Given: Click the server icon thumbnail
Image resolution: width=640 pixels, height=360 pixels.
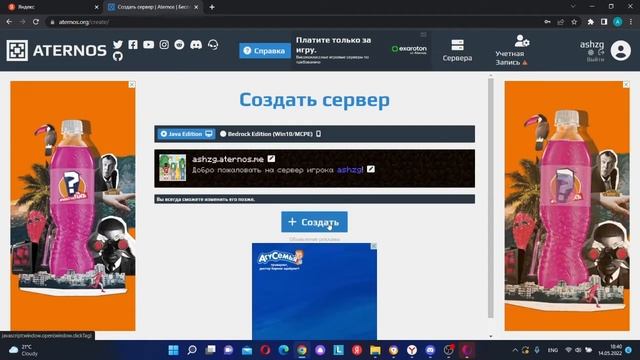Looking at the screenshot, I should pos(172,168).
